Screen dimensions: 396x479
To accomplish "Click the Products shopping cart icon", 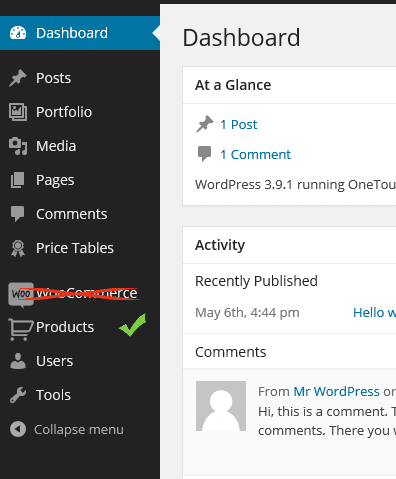I will [20, 329].
